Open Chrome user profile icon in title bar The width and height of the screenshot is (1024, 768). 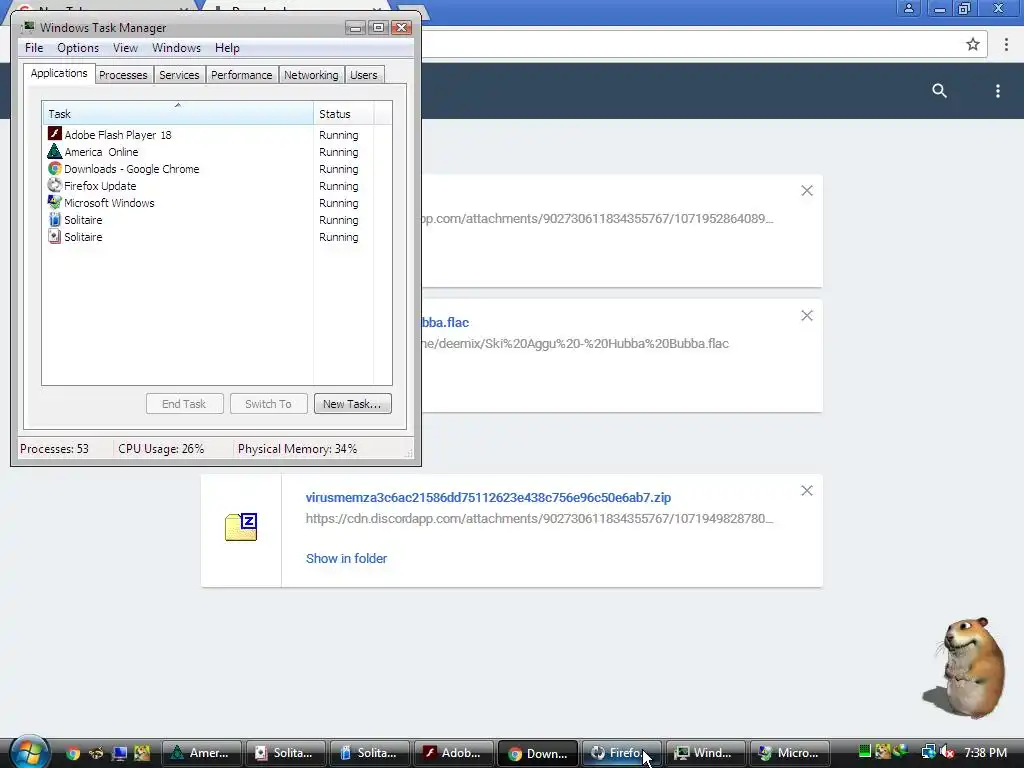[x=908, y=8]
